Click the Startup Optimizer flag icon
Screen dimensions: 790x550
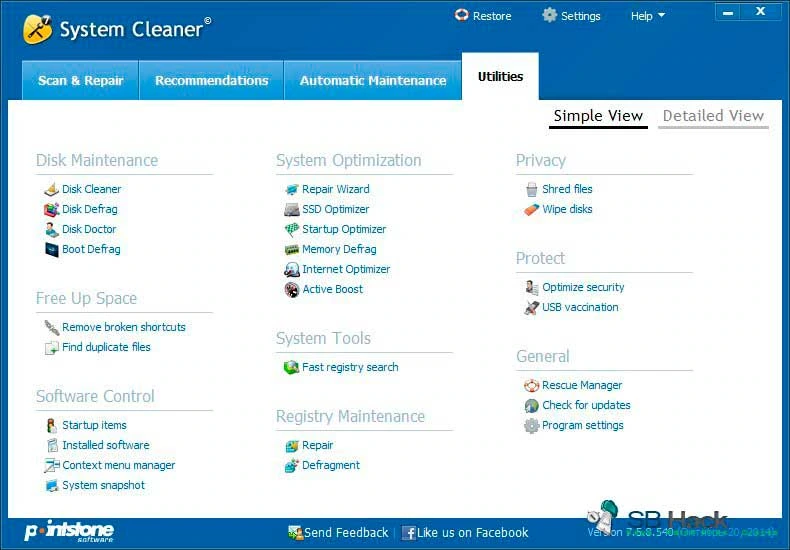(292, 230)
